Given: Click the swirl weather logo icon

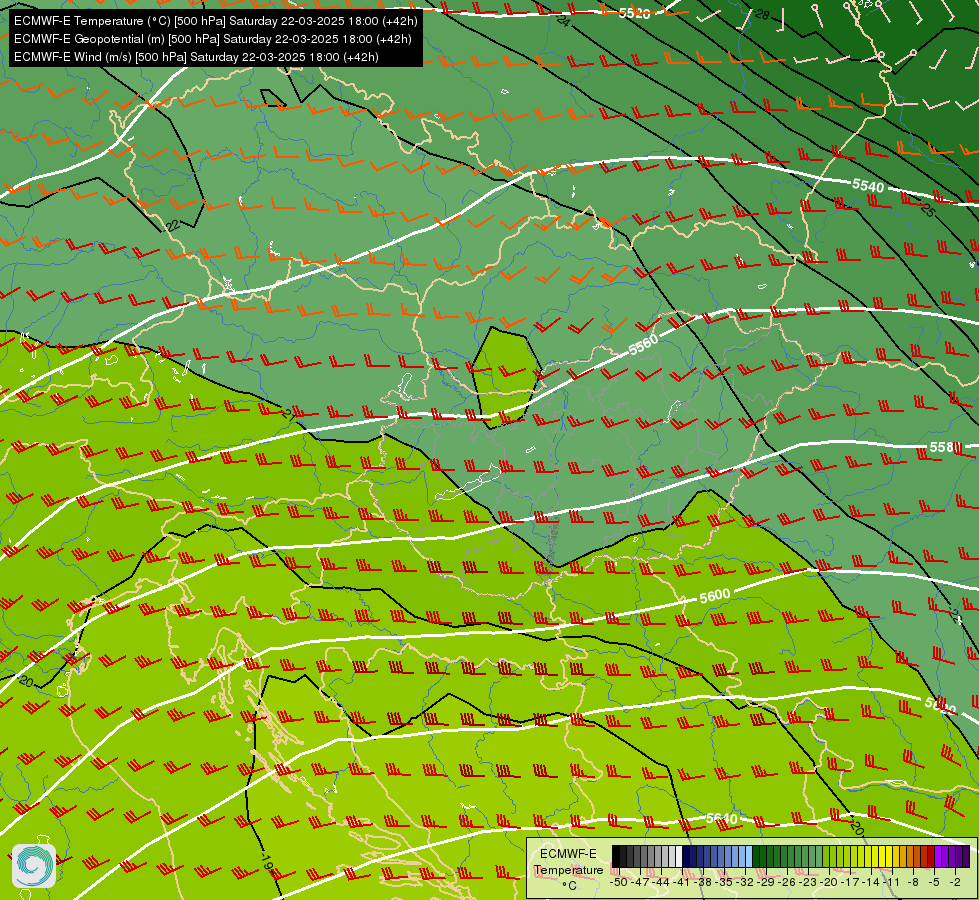Looking at the screenshot, I should point(34,866).
